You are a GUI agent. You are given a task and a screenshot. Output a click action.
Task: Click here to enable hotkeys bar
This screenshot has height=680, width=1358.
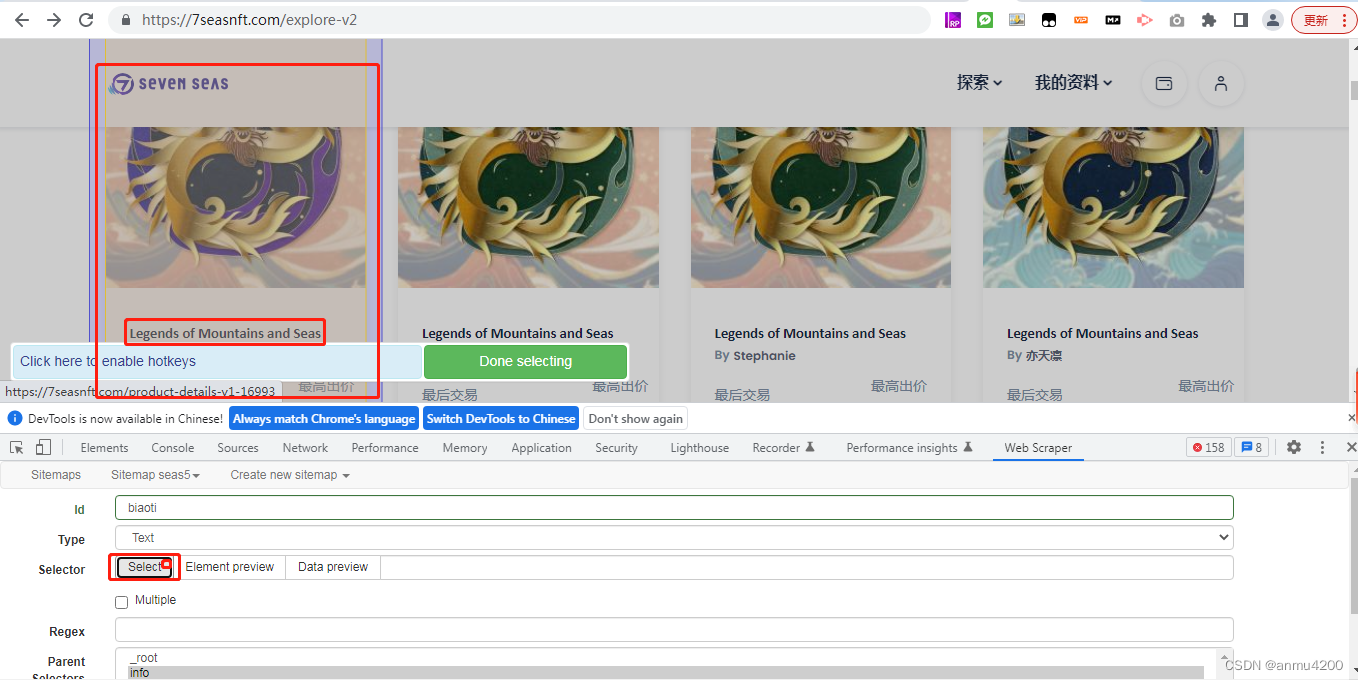coord(216,361)
